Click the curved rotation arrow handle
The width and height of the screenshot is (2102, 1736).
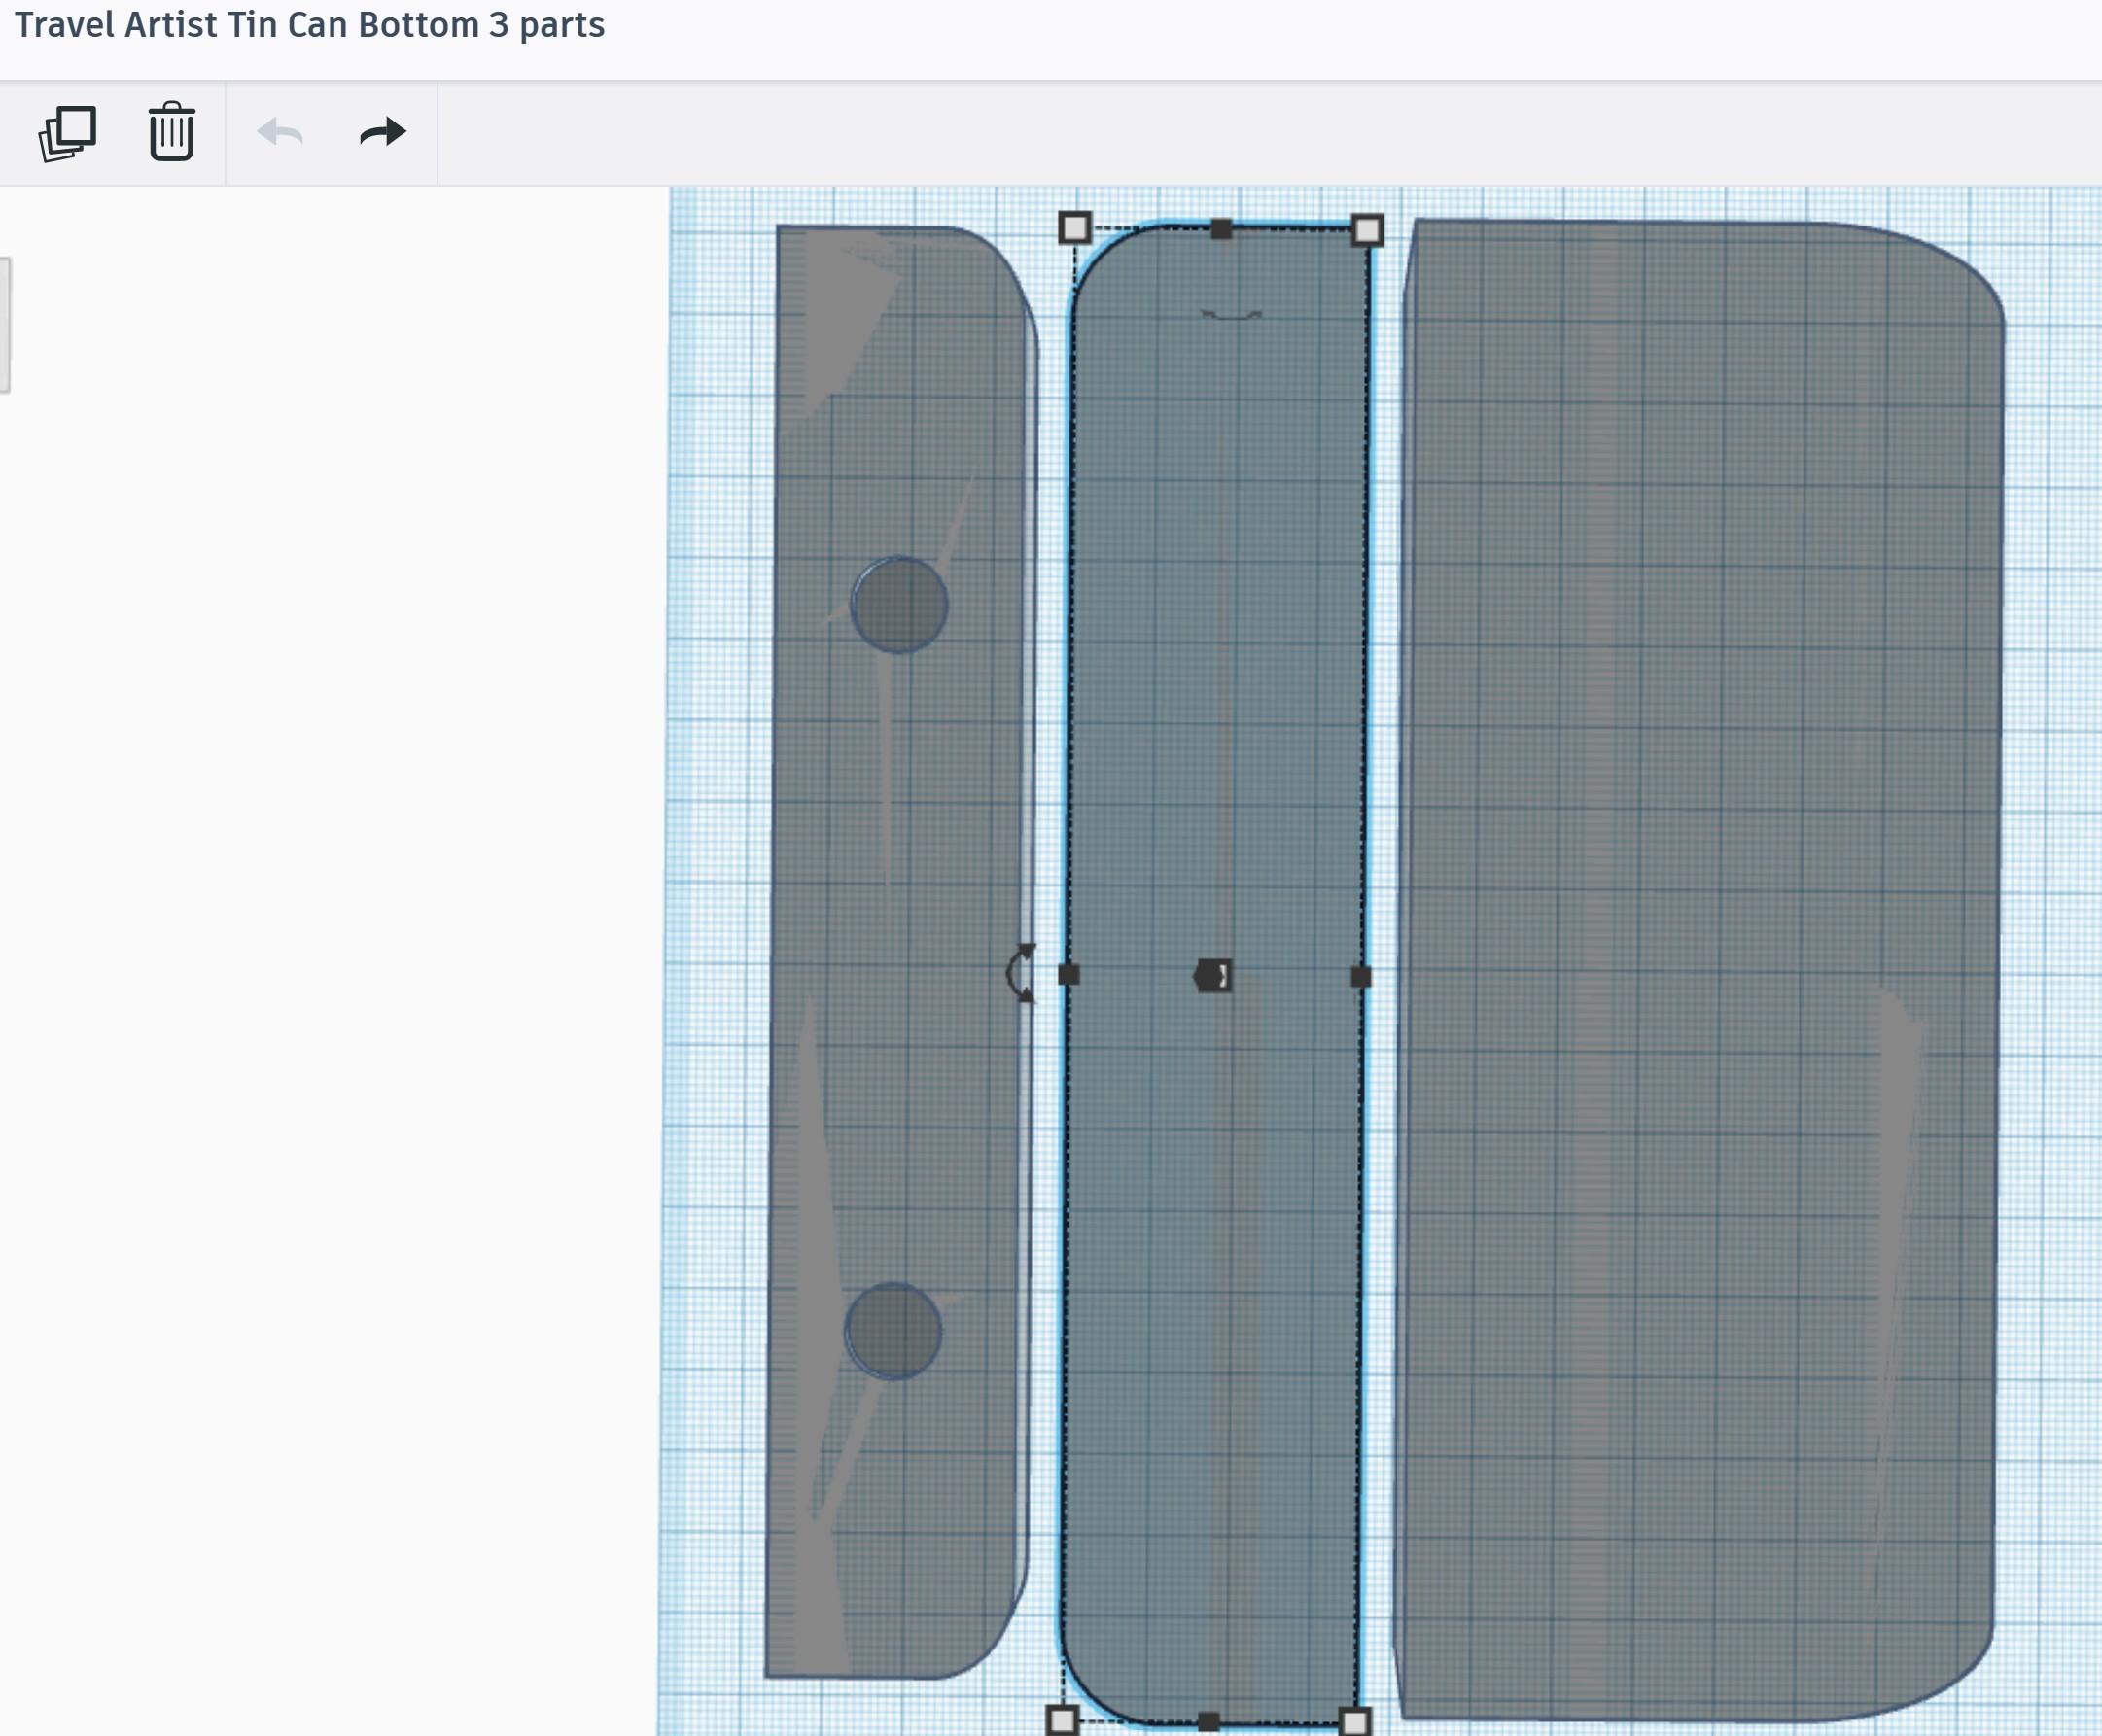1021,972
